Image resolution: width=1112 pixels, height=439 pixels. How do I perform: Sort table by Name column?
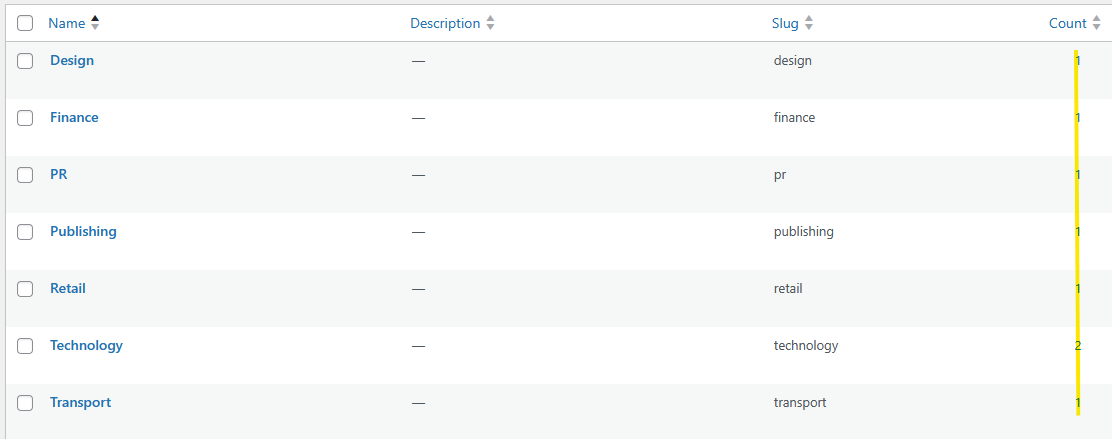(x=67, y=23)
